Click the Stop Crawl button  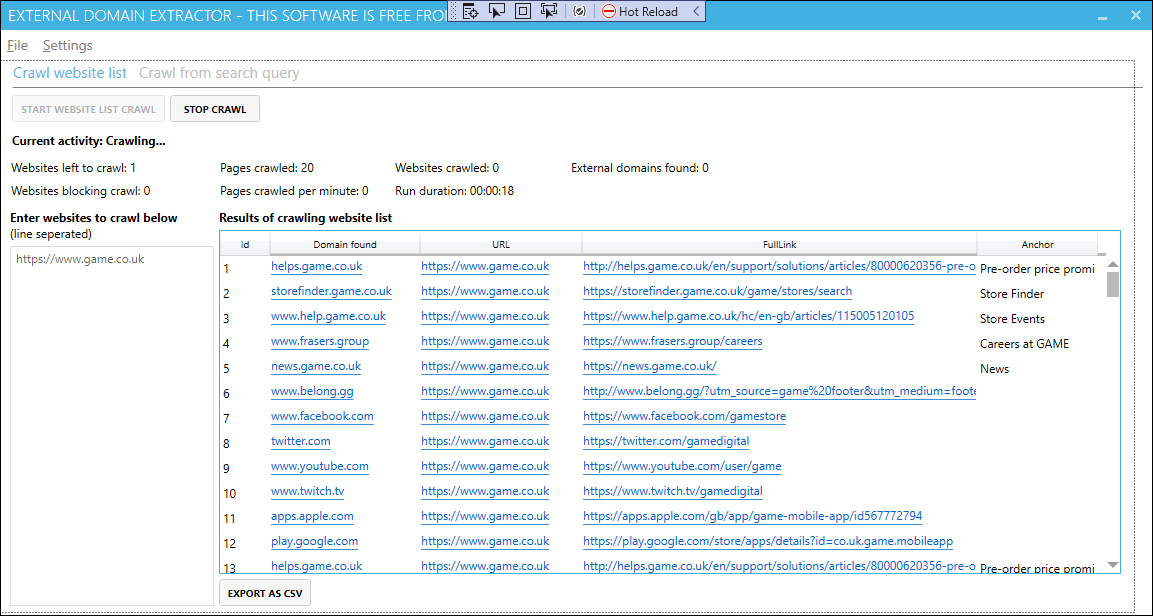pyautogui.click(x=215, y=110)
